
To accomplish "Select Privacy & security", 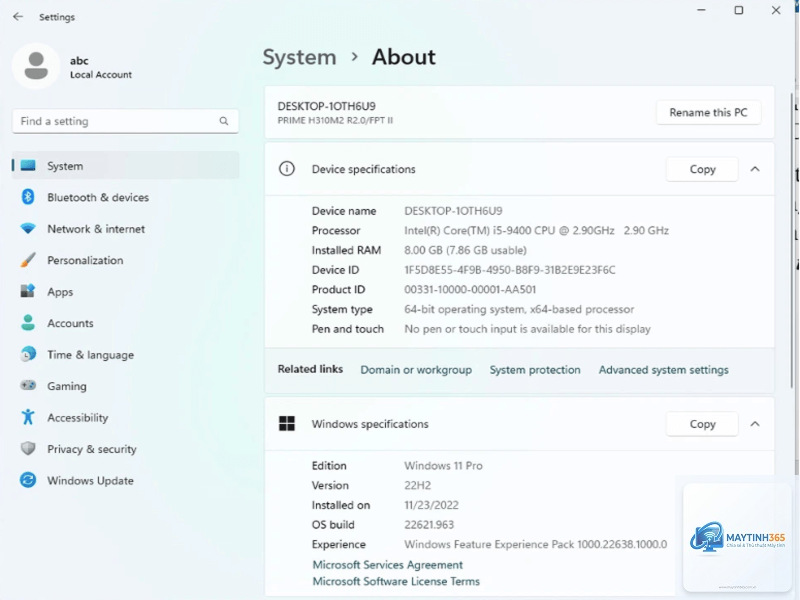I will click(x=126, y=449).
